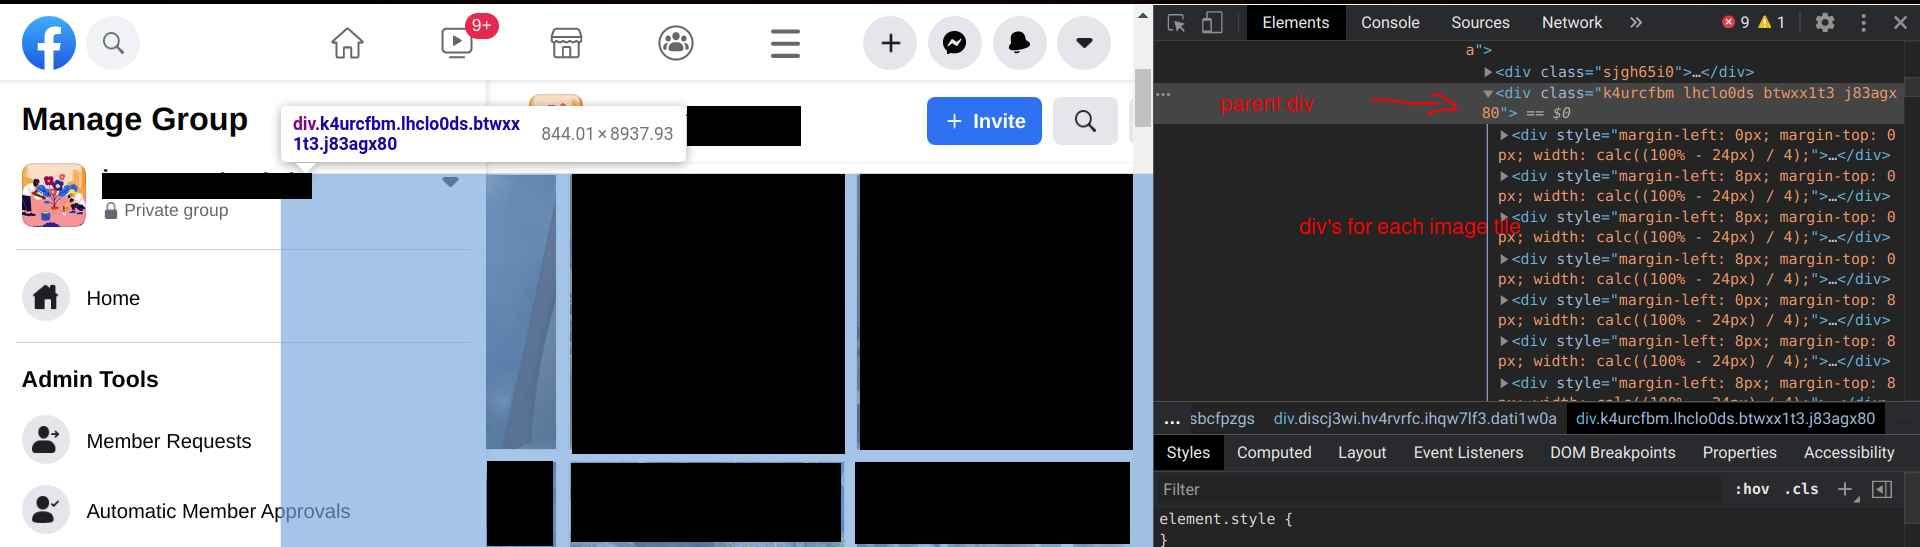
Task: Select the div.discj3wi breadcrumb item
Action: 1415,418
